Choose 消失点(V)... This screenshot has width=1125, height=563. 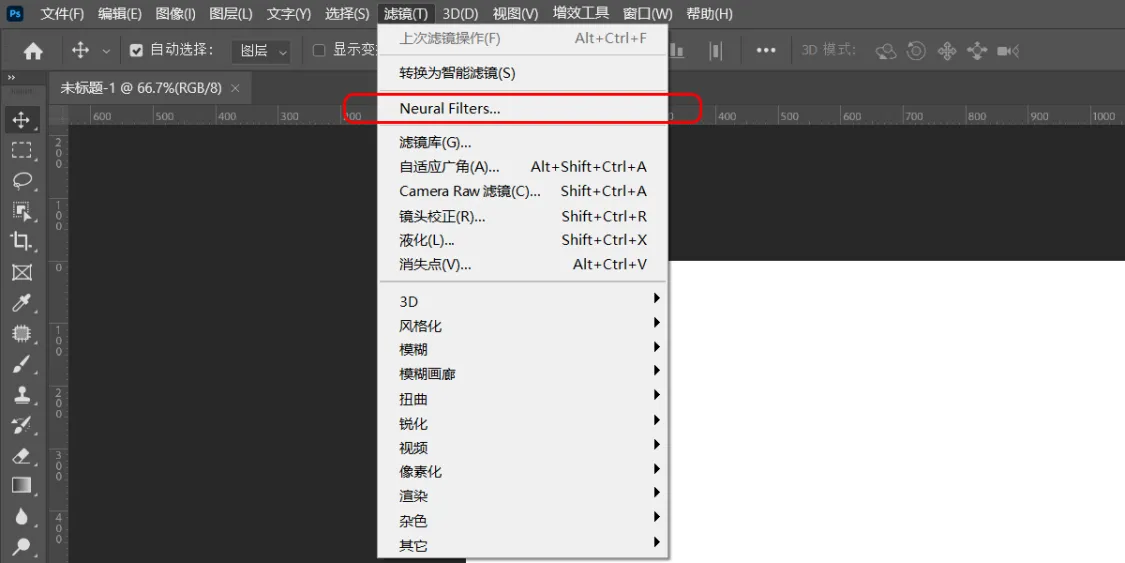pyautogui.click(x=523, y=264)
